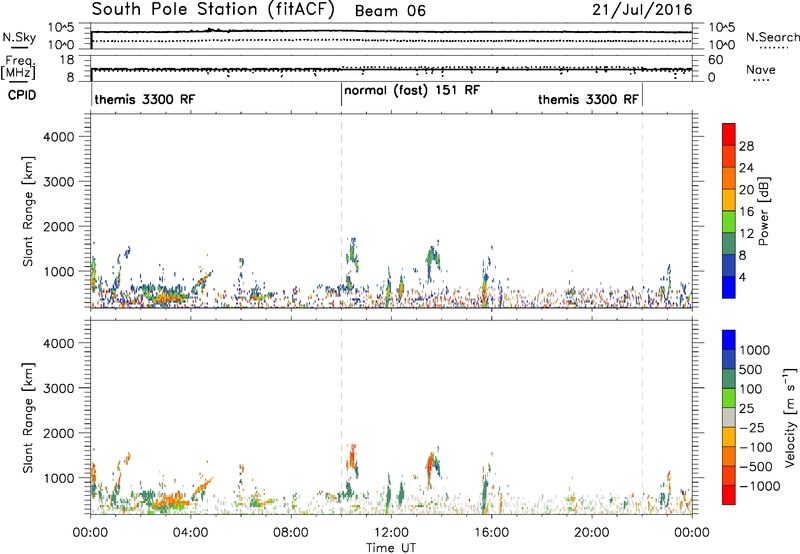800x554 pixels.
Task: Click the '16' tick on the Power color bar
Action: click(746, 212)
